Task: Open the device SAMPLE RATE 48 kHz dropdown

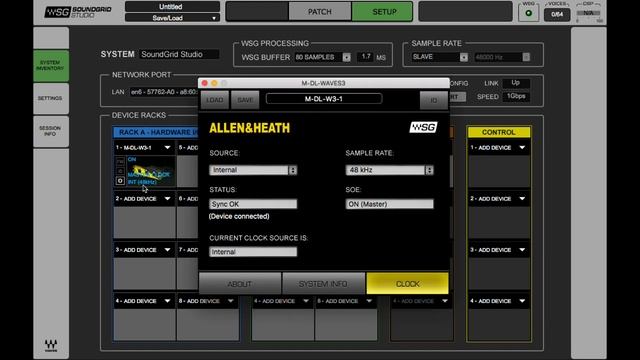Action: 389,170
